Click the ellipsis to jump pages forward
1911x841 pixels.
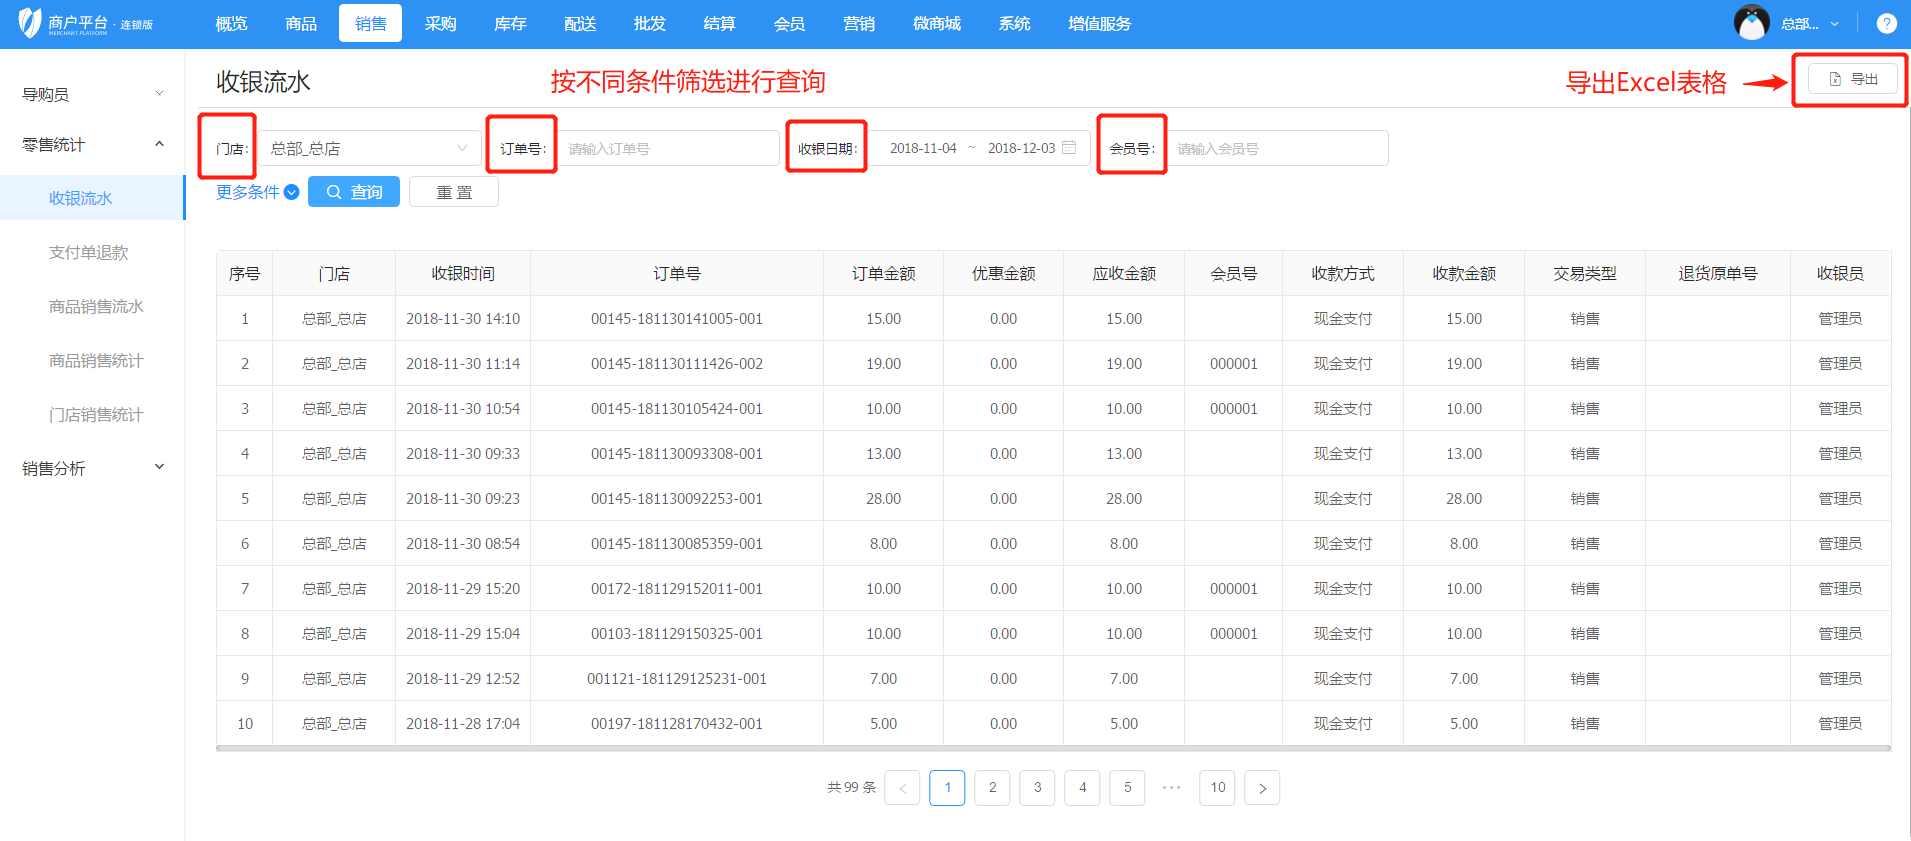(x=1172, y=788)
